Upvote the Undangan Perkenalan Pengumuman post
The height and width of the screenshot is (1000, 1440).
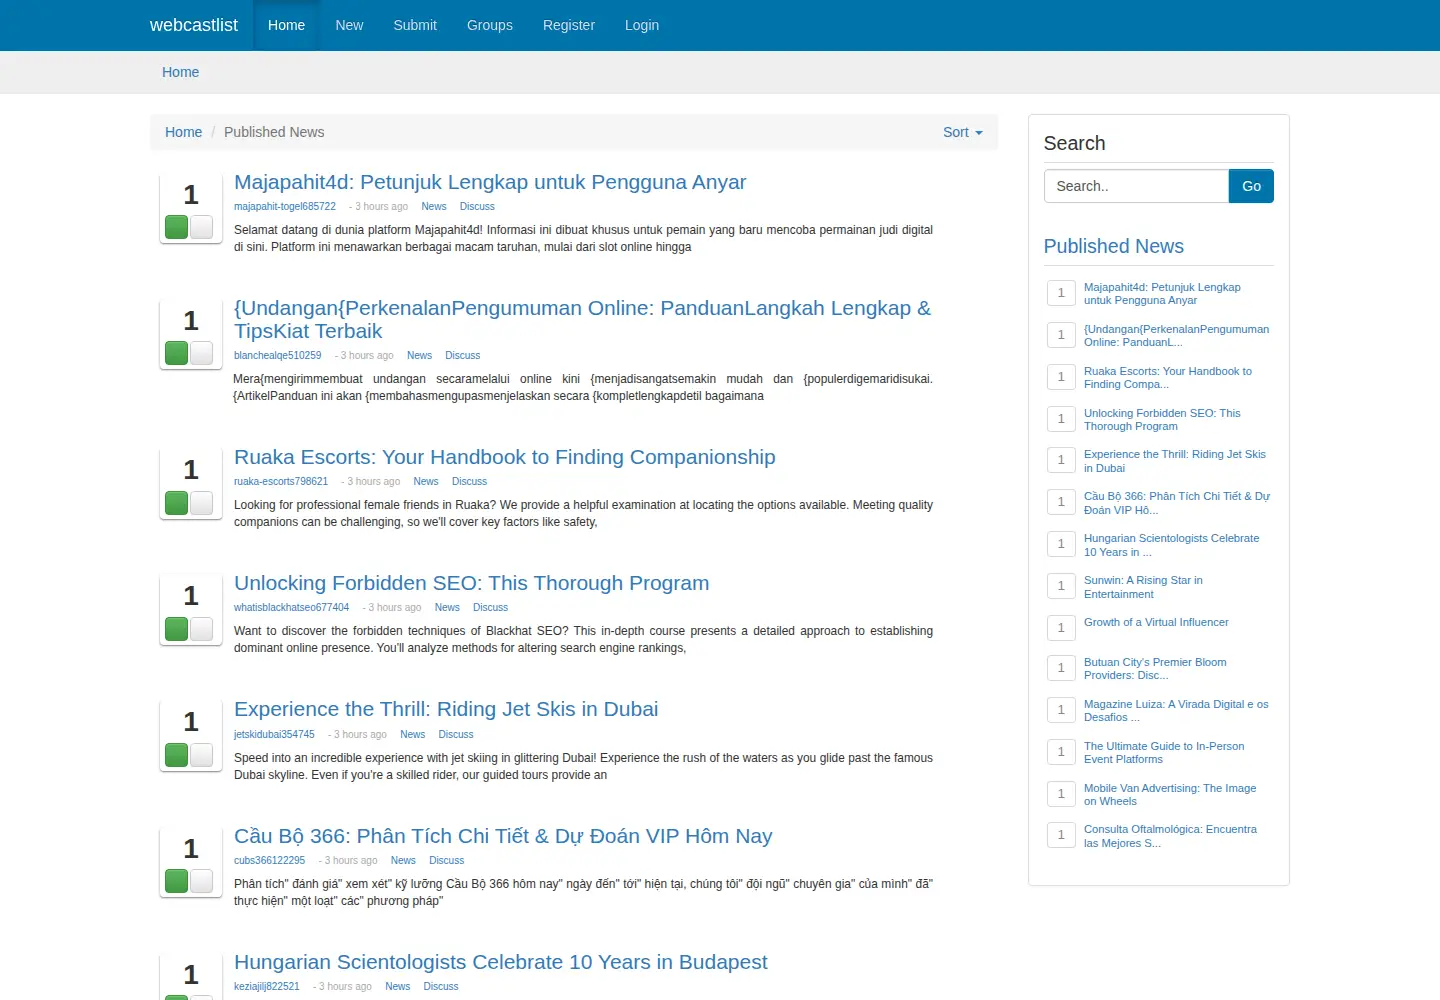tap(177, 353)
